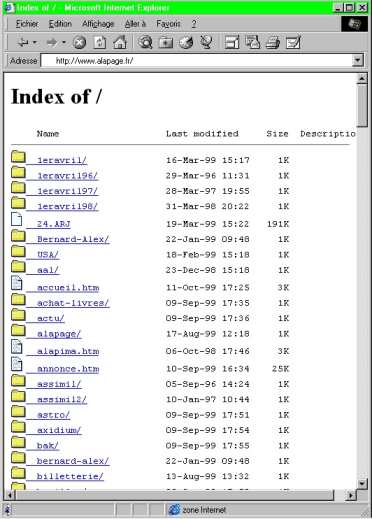
Task: Open the Search pane with the magnifier icon
Action: (146, 43)
